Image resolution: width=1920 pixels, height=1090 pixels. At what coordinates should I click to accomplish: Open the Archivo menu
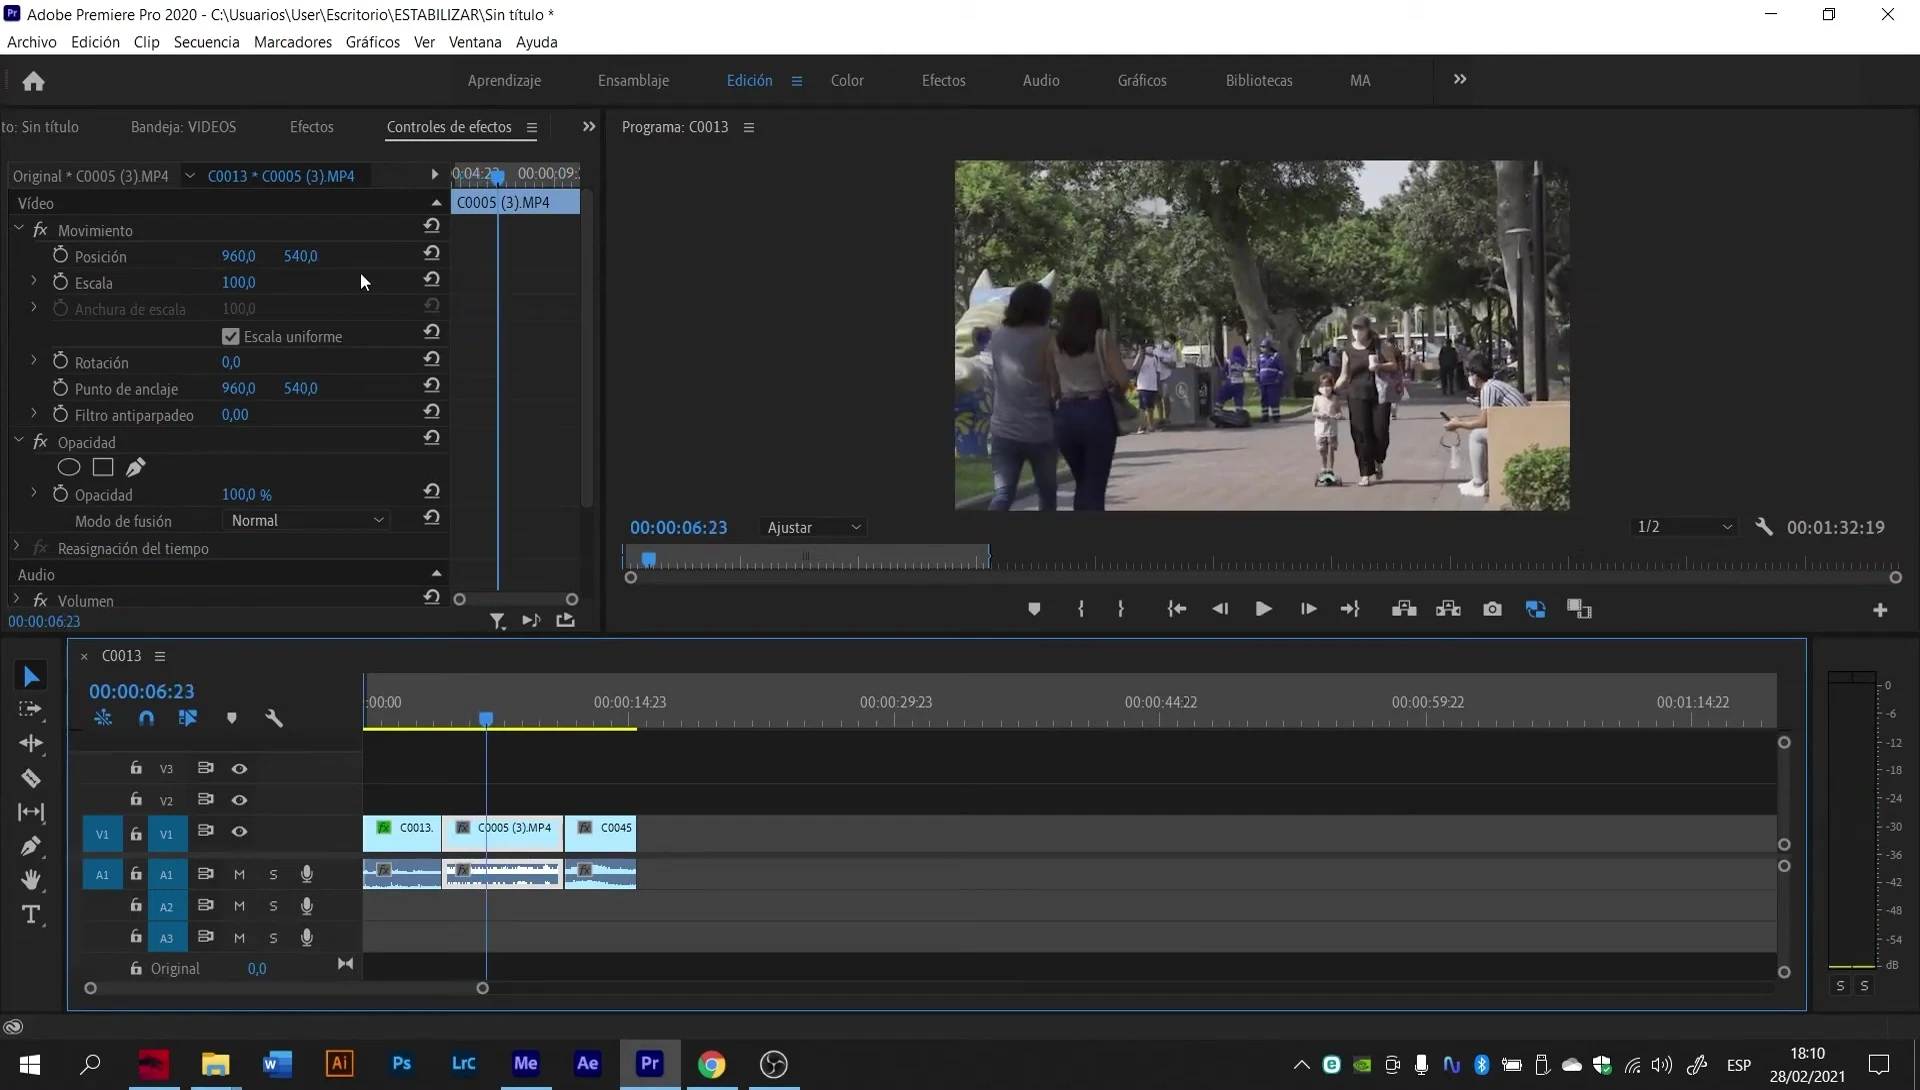(32, 42)
